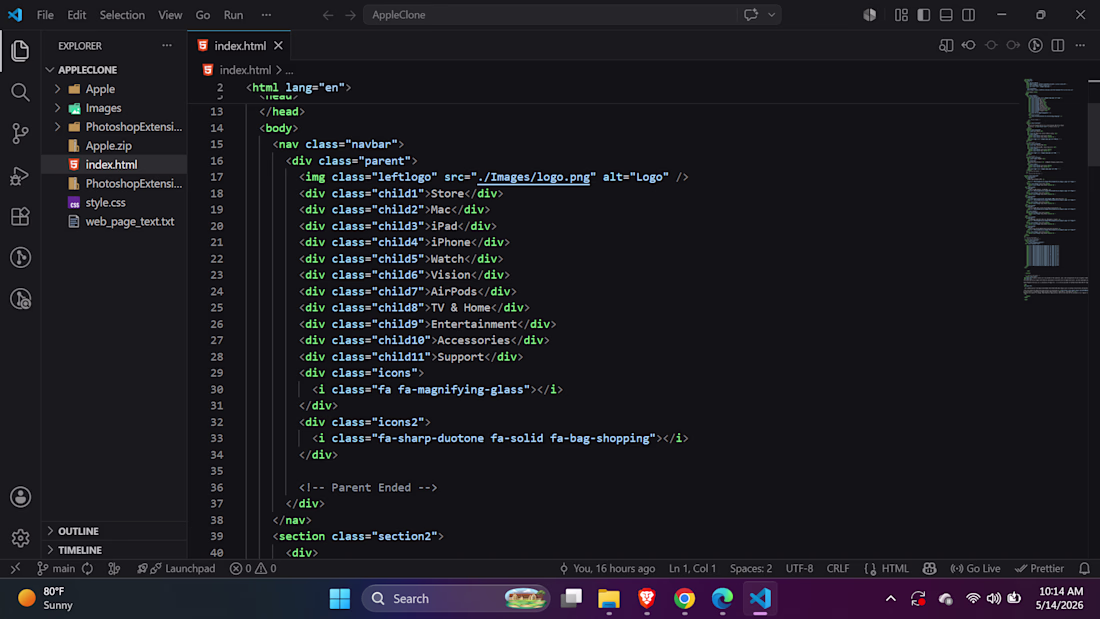Open the Explorer view in activity bar
1100x619 pixels.
pyautogui.click(x=20, y=51)
